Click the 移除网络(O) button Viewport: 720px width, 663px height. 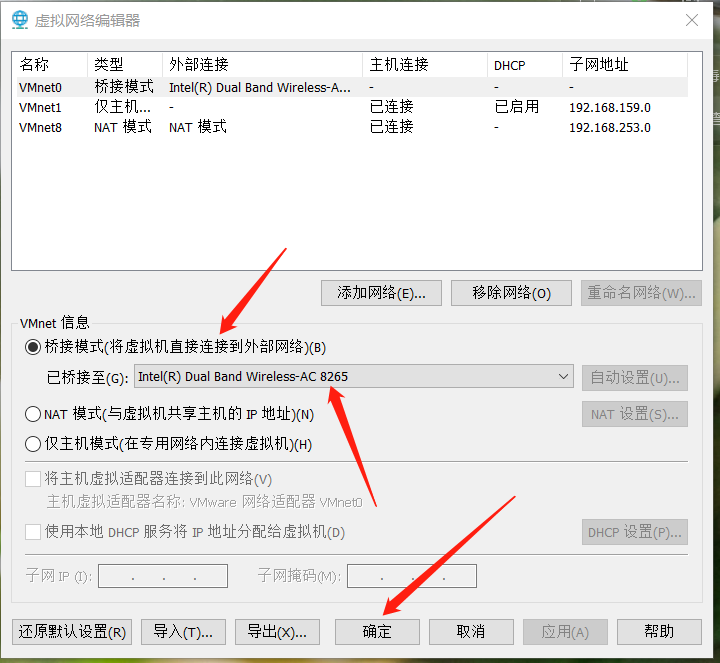(x=511, y=293)
